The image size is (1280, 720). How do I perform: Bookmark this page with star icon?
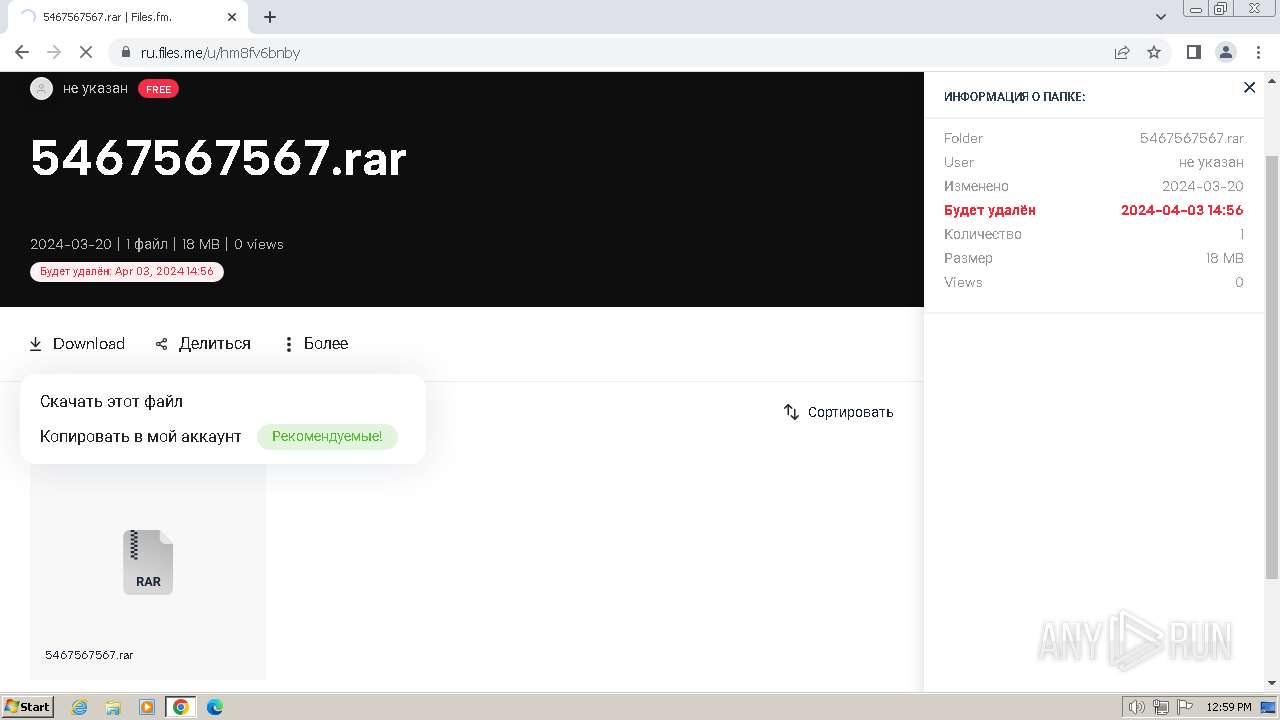pyautogui.click(x=1154, y=52)
